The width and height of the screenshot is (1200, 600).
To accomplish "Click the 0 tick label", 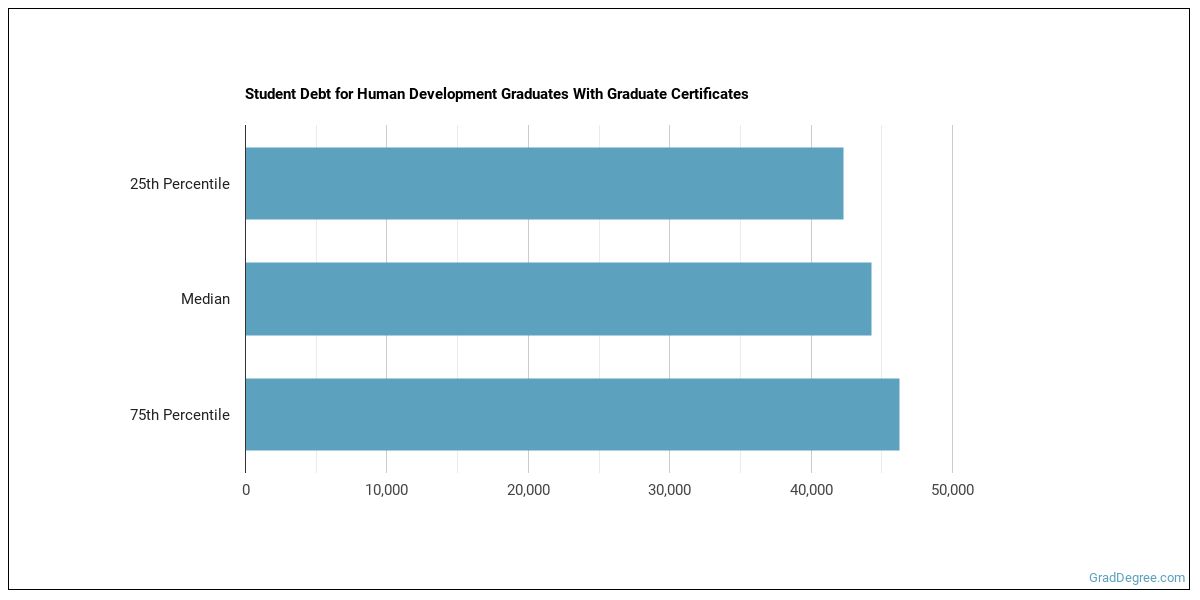I will pyautogui.click(x=246, y=490).
